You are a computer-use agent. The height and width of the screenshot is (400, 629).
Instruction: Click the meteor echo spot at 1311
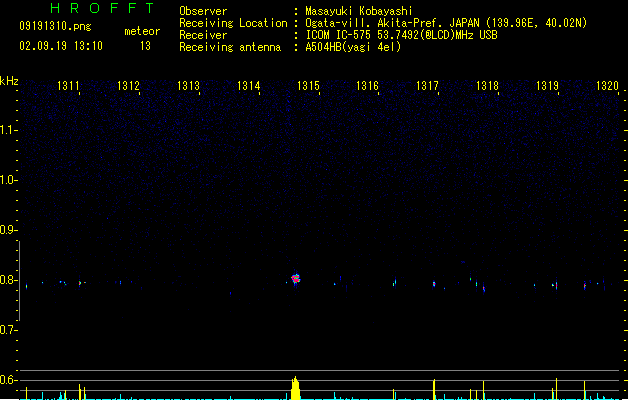(x=80, y=283)
